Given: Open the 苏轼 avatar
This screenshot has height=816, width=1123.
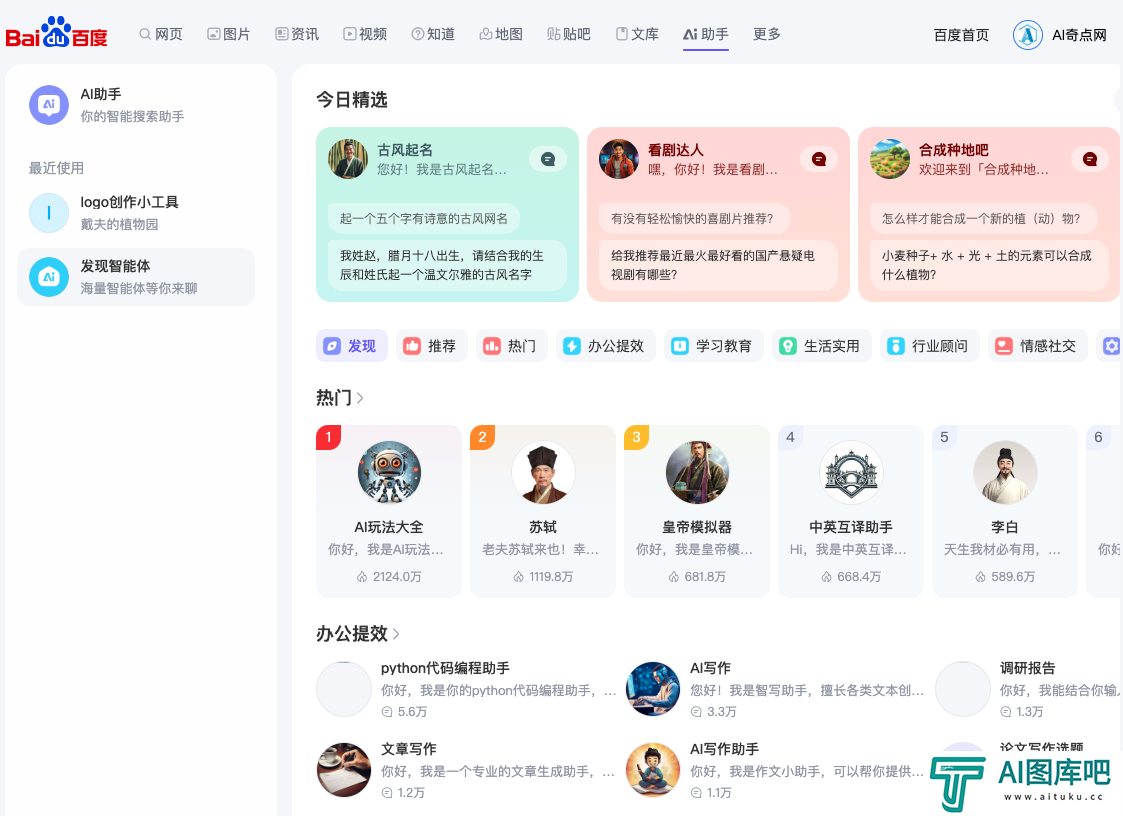Looking at the screenshot, I should point(543,472).
